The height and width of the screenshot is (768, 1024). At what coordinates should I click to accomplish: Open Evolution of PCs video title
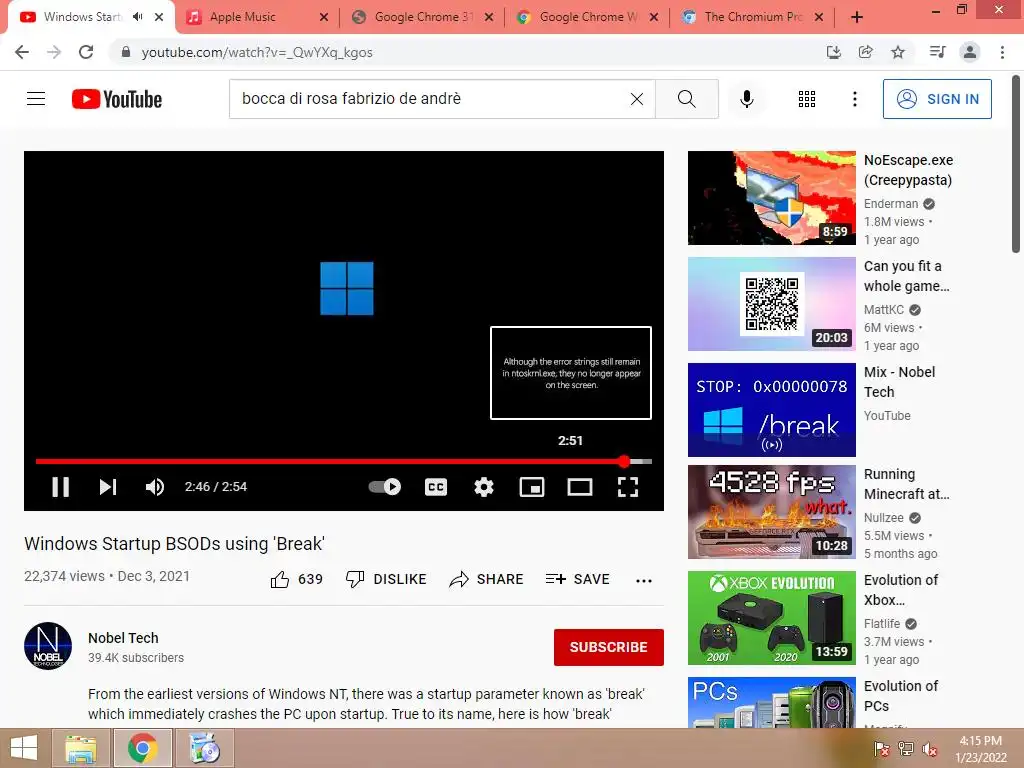coord(901,696)
